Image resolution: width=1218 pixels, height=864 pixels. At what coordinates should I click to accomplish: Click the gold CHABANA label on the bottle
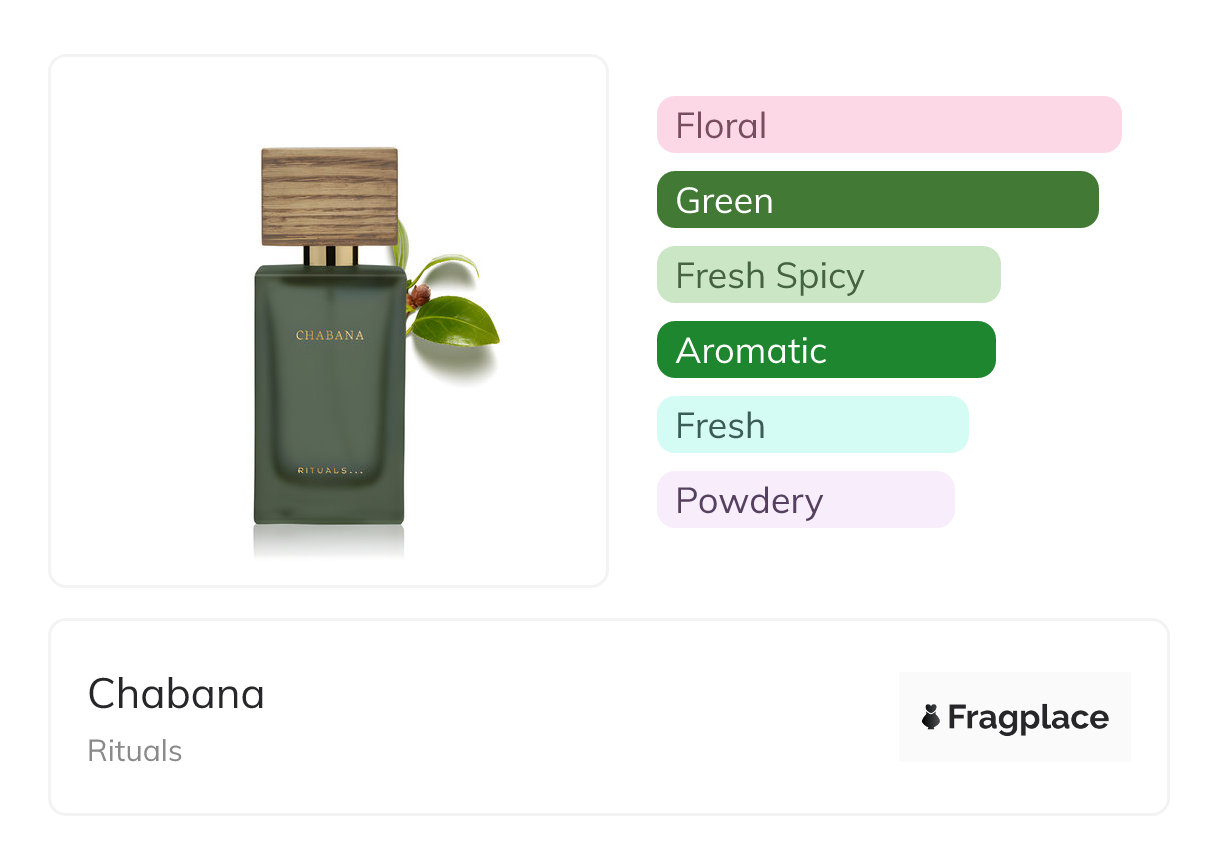(x=329, y=335)
